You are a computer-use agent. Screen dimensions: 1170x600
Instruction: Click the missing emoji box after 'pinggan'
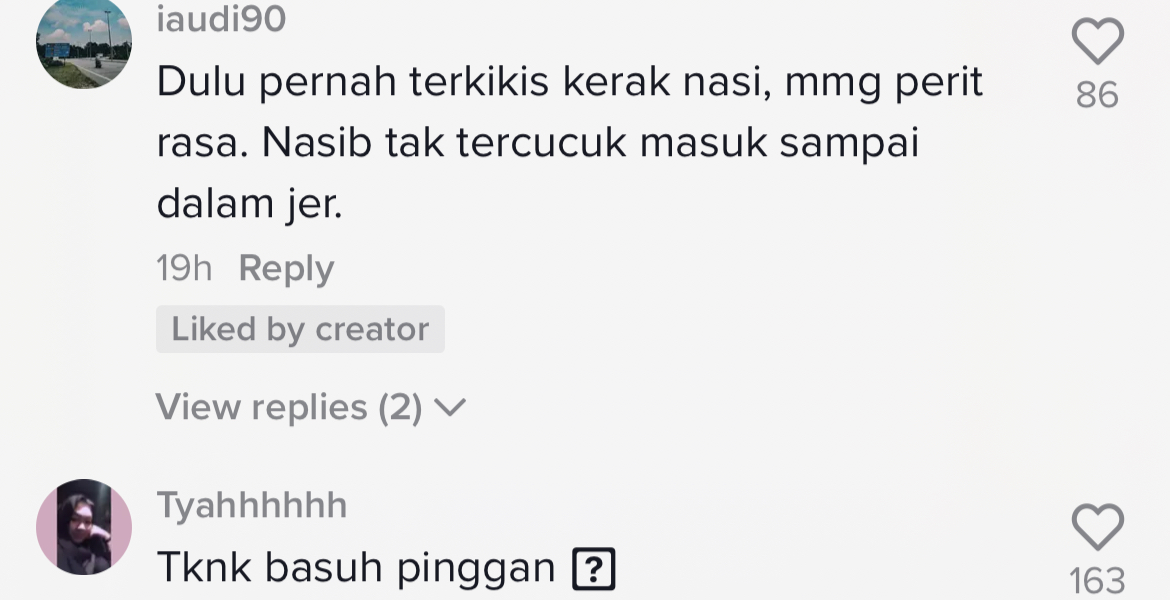click(x=593, y=570)
